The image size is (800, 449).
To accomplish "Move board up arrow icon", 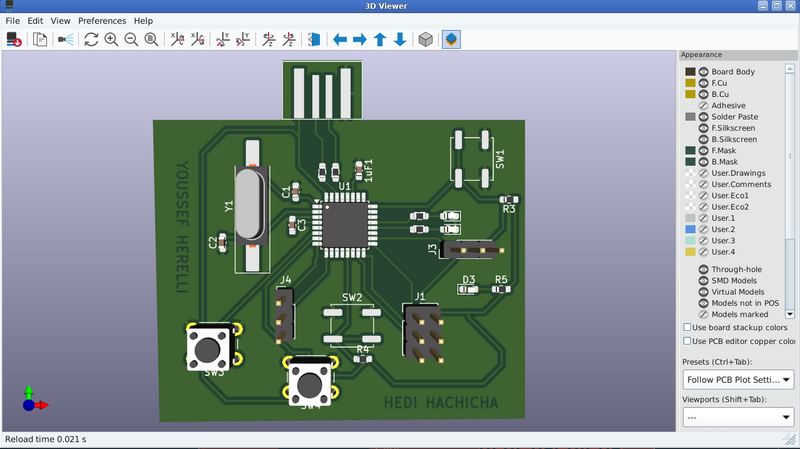I will pos(380,40).
